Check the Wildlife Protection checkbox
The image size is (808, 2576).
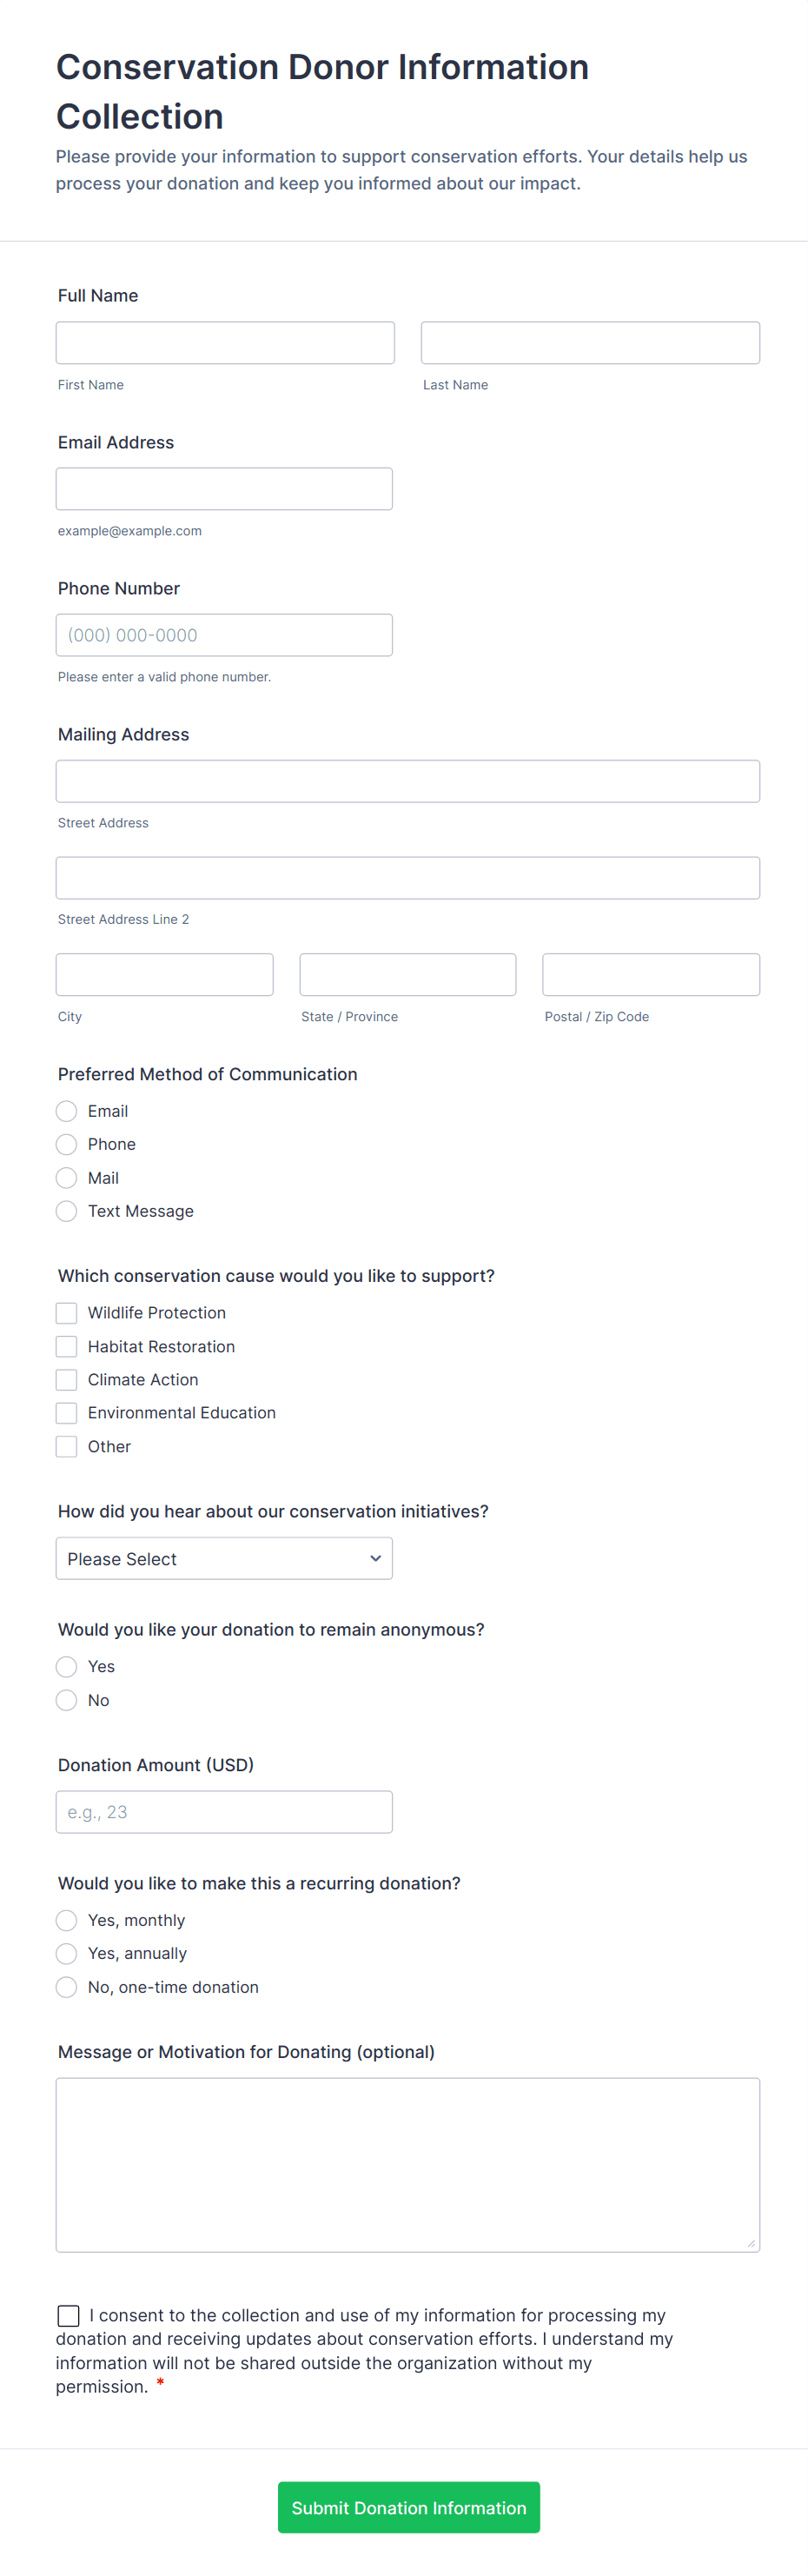tap(67, 1313)
